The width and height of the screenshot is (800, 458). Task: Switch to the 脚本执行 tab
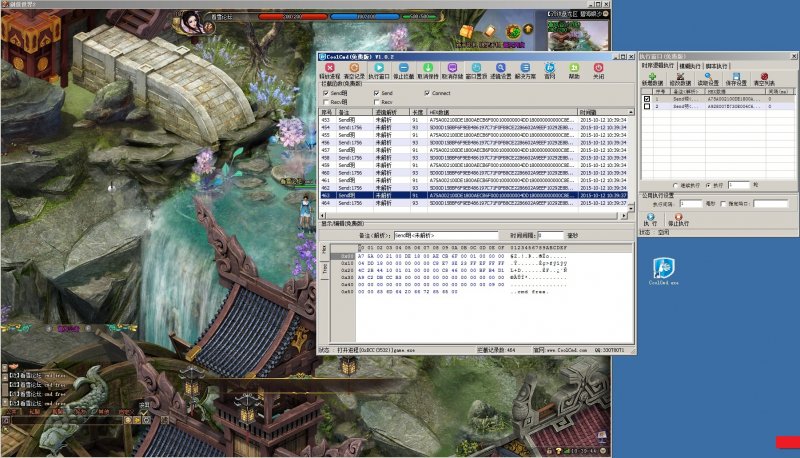click(716, 66)
